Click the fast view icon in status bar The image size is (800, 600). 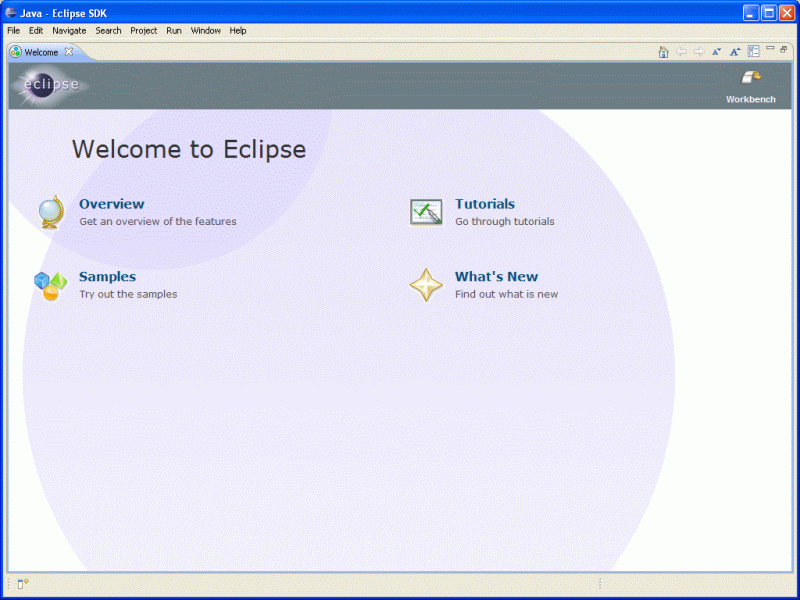point(23,584)
